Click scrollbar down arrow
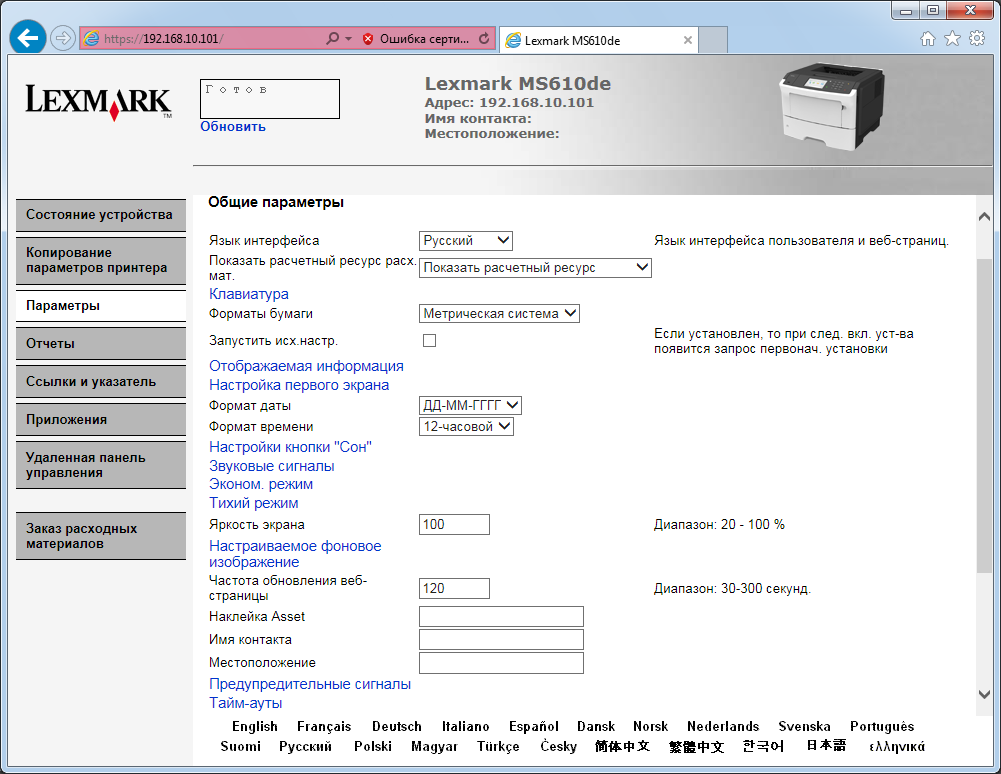This screenshot has height=774, width=1001. tap(984, 694)
